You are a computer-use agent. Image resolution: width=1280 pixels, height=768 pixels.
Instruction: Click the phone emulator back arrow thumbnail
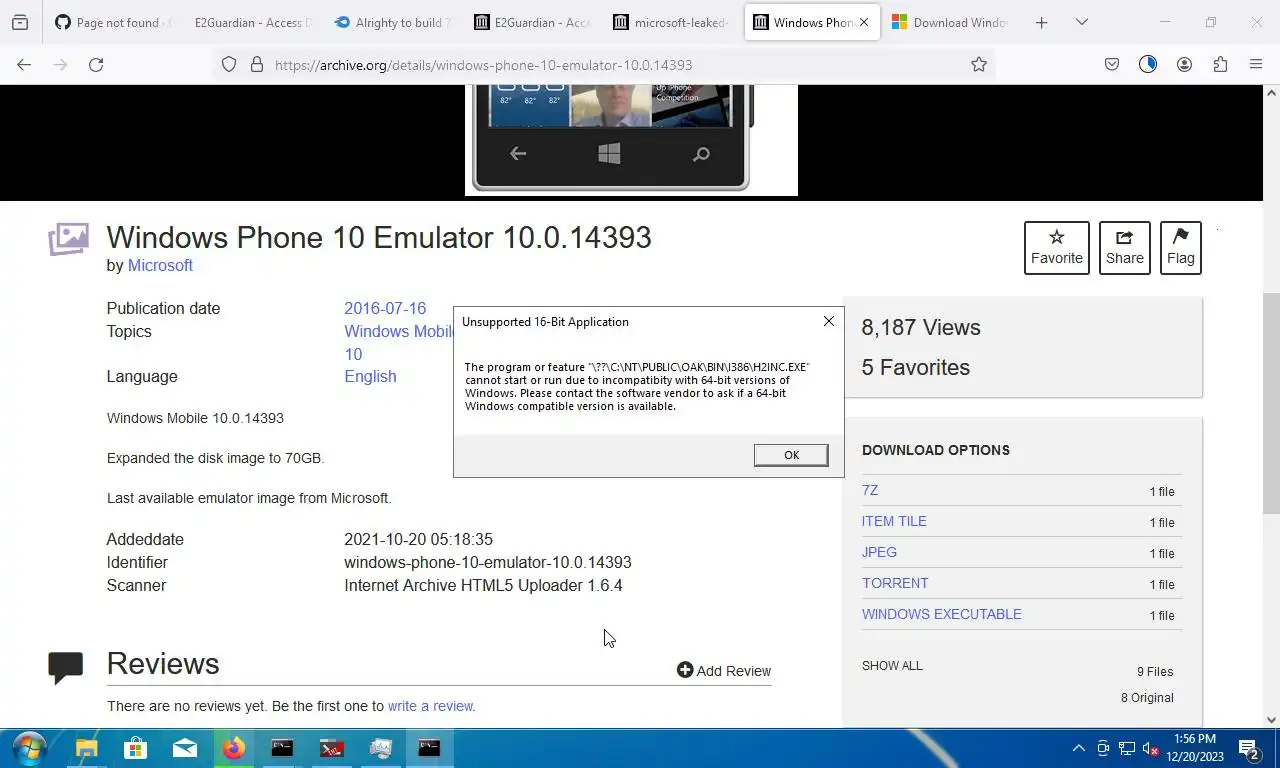(517, 153)
